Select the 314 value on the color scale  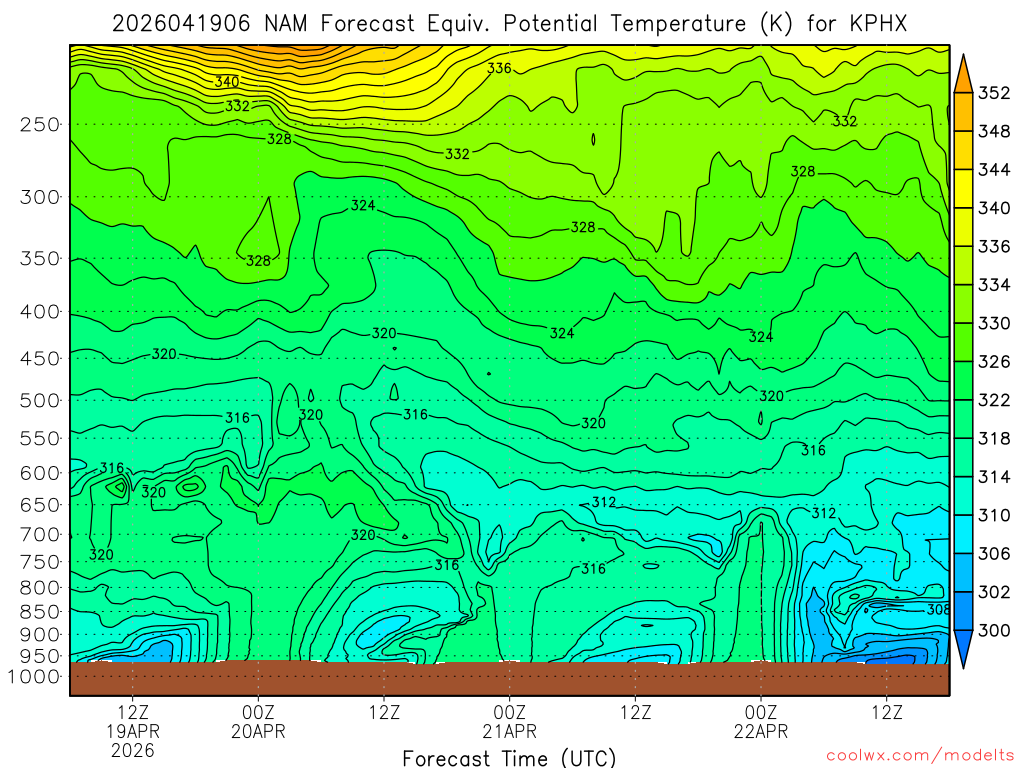[994, 477]
